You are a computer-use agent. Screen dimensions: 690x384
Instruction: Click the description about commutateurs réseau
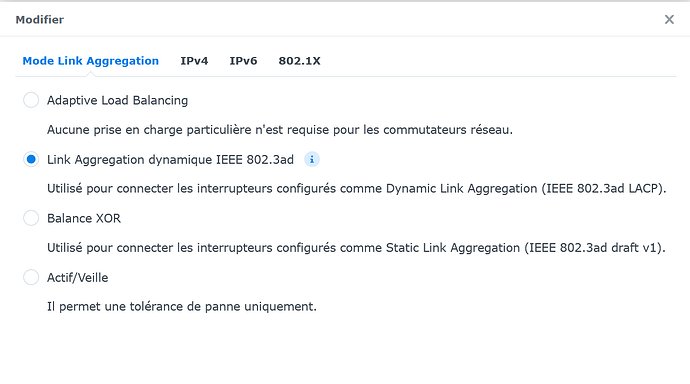280,130
